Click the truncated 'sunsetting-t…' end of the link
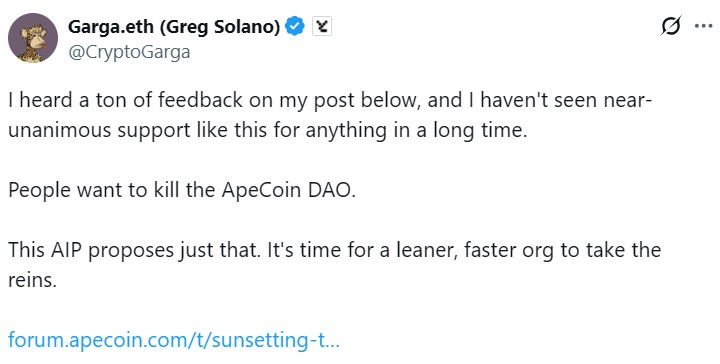This screenshot has width=720, height=364. pyautogui.click(x=276, y=341)
